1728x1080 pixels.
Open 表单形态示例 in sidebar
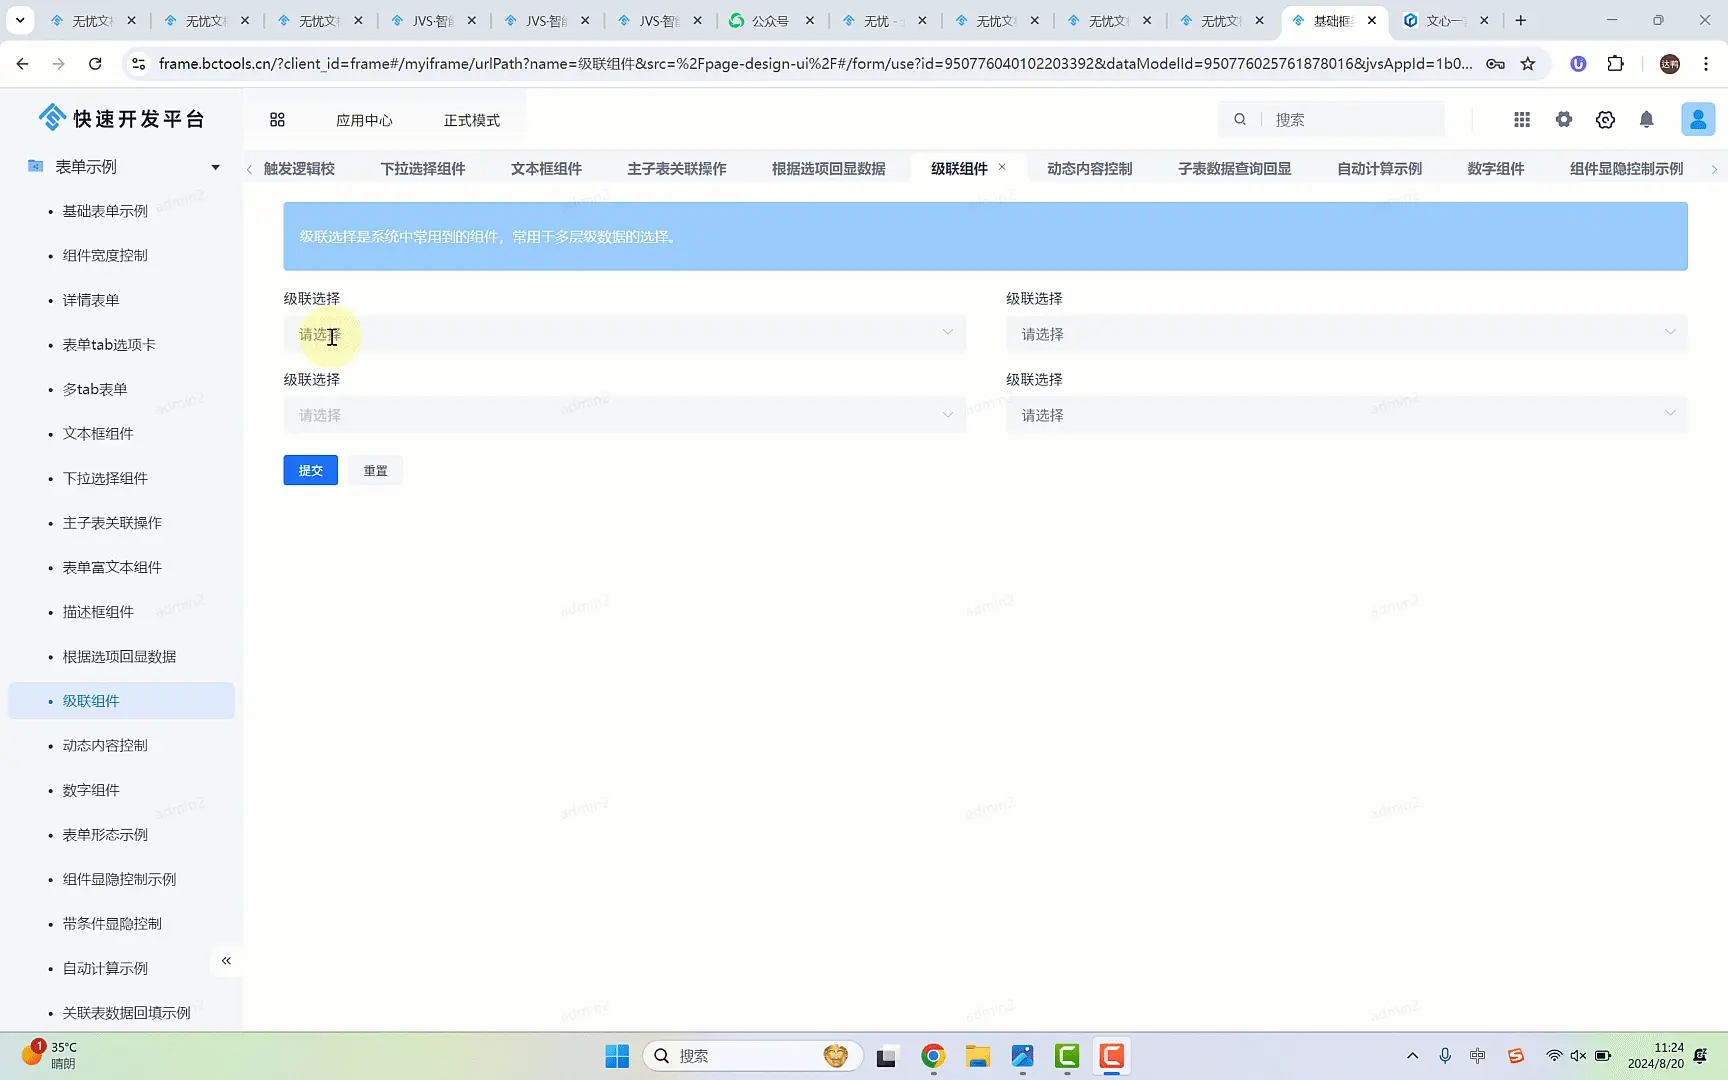105,835
